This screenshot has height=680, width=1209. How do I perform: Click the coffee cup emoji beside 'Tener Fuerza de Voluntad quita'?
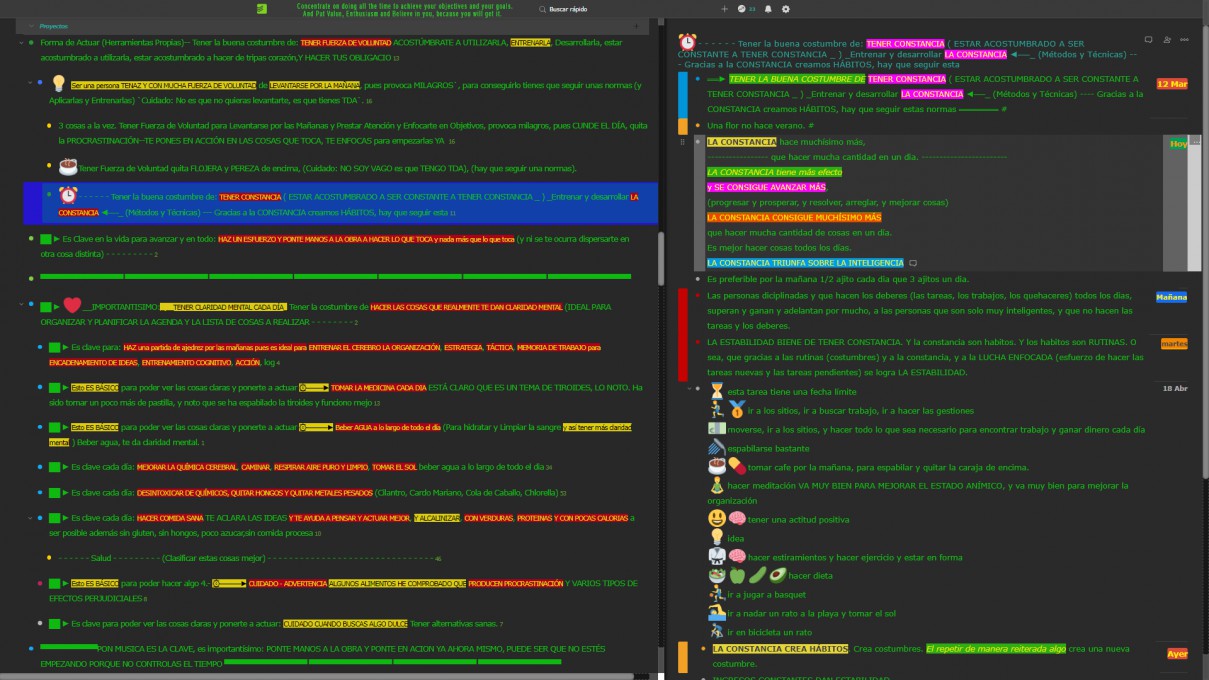click(68, 166)
